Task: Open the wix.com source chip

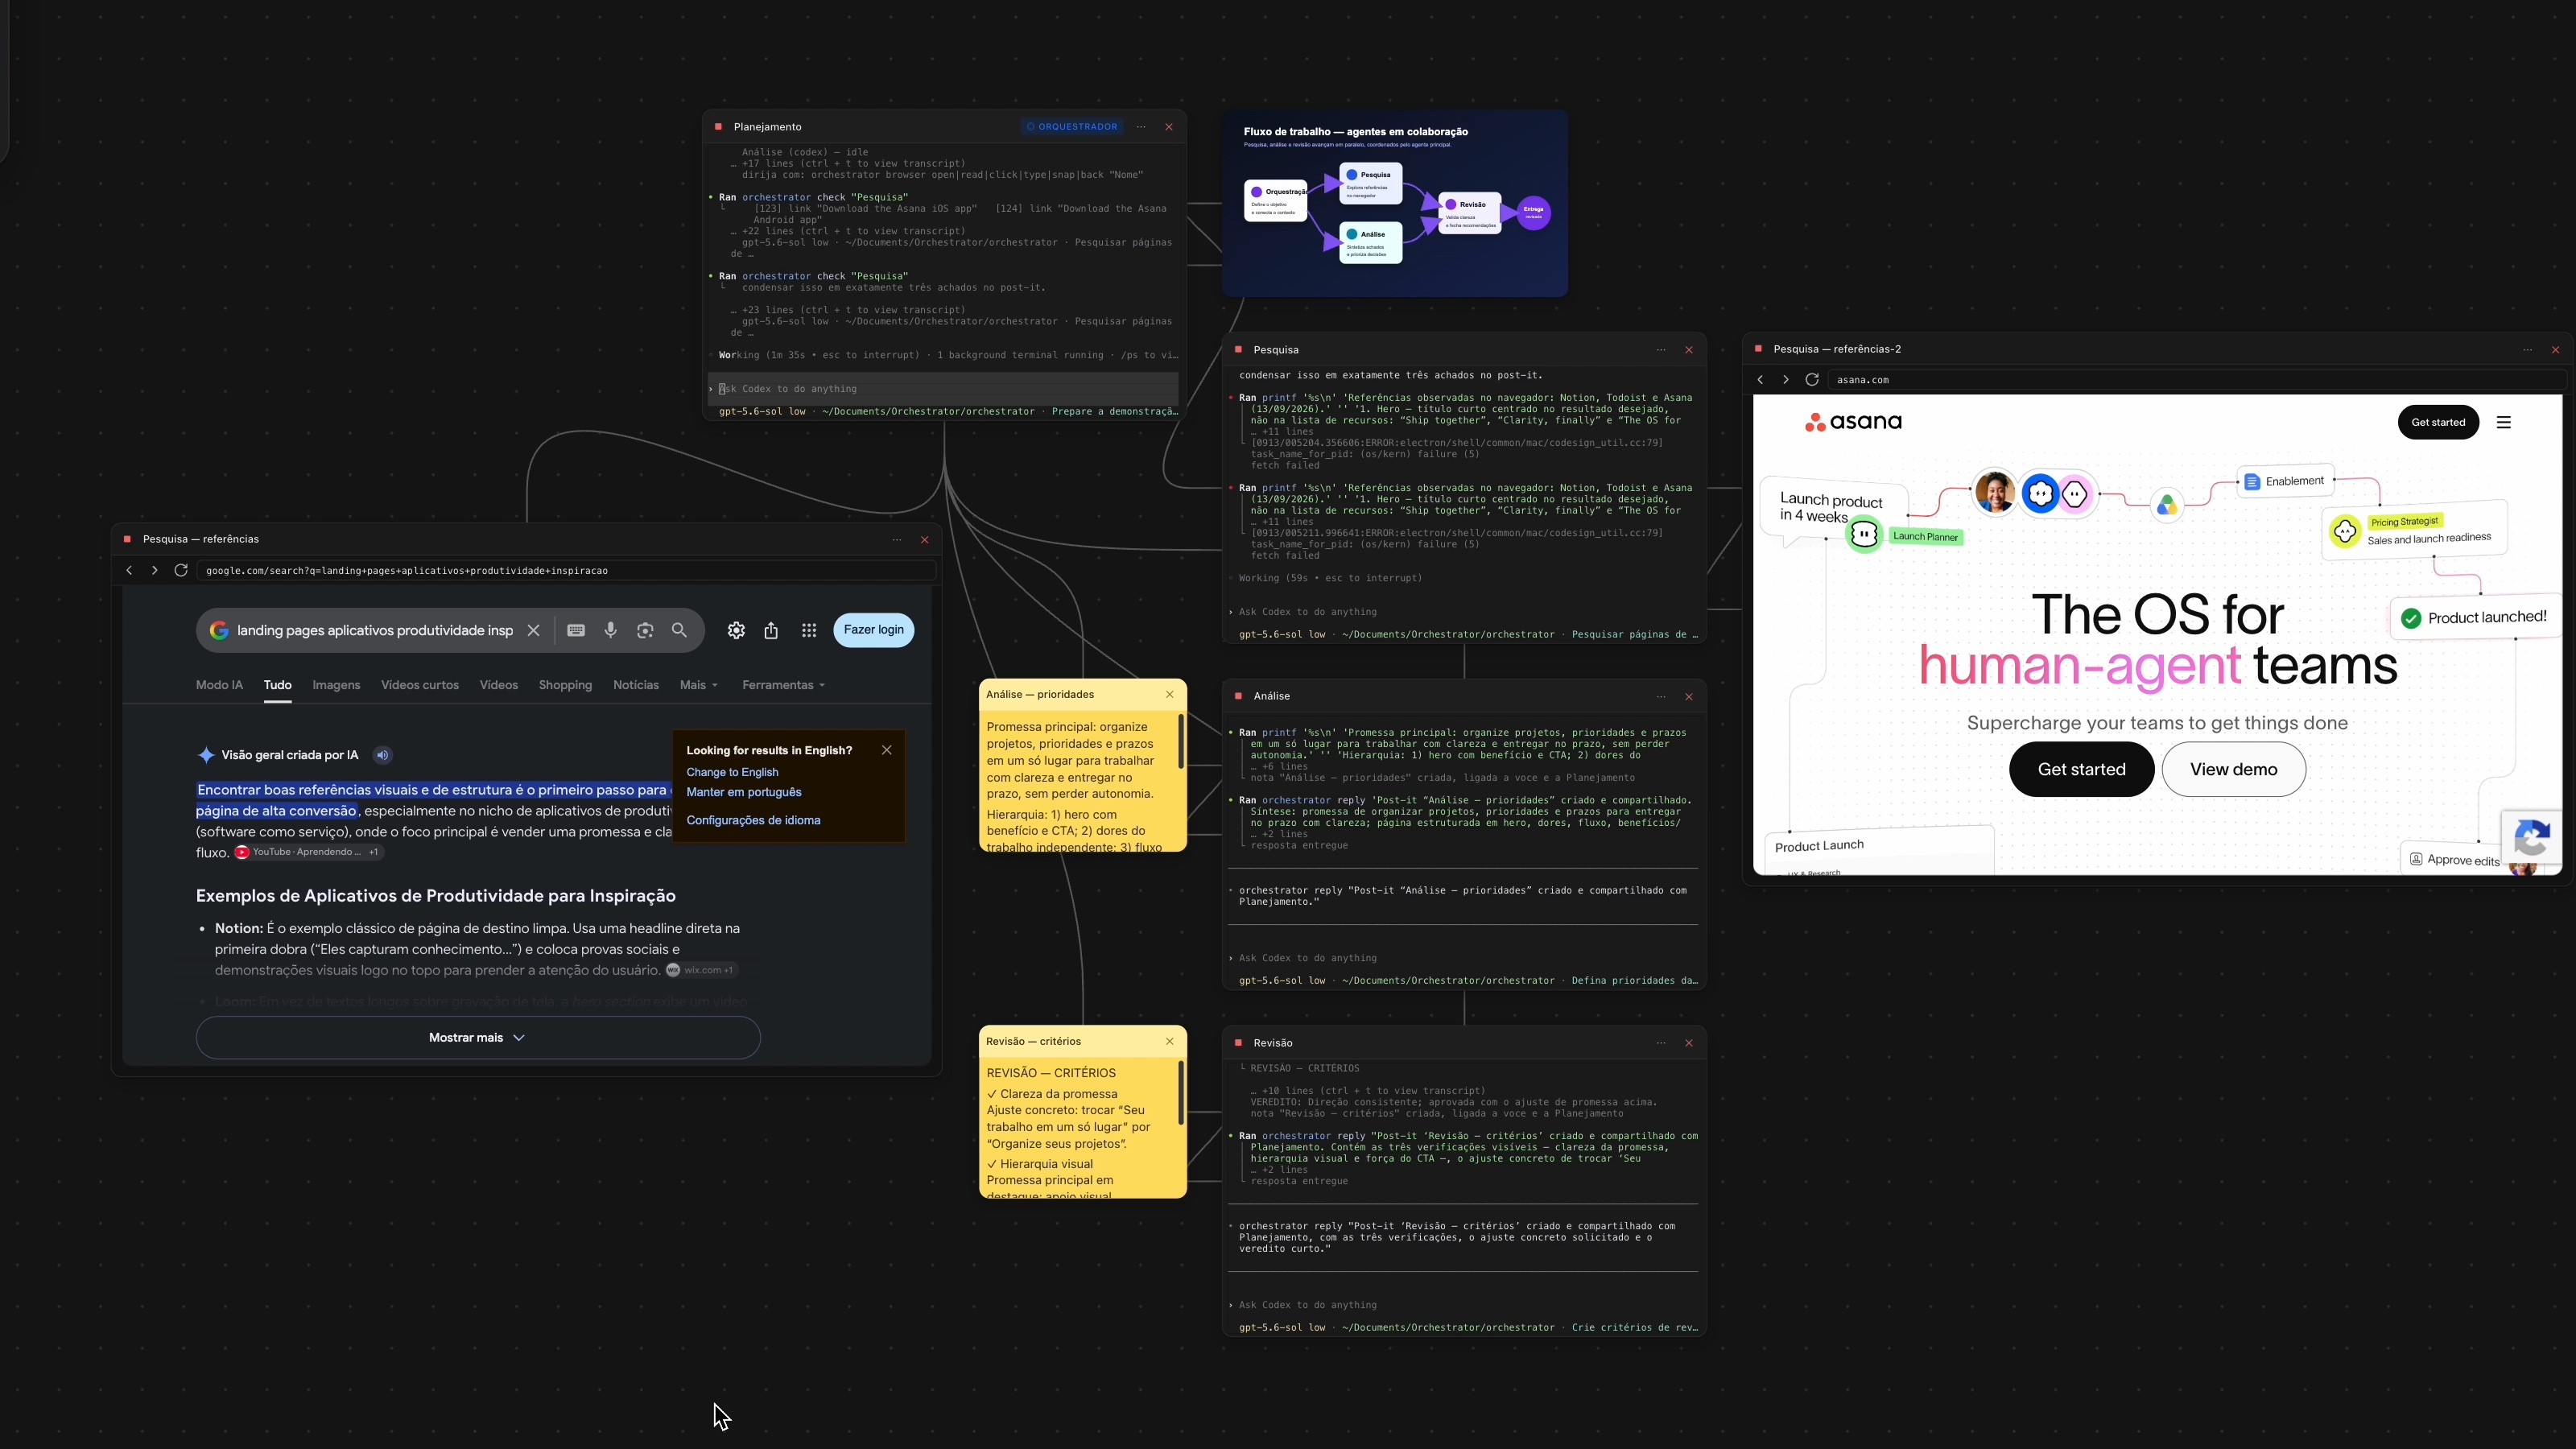Action: (x=702, y=970)
